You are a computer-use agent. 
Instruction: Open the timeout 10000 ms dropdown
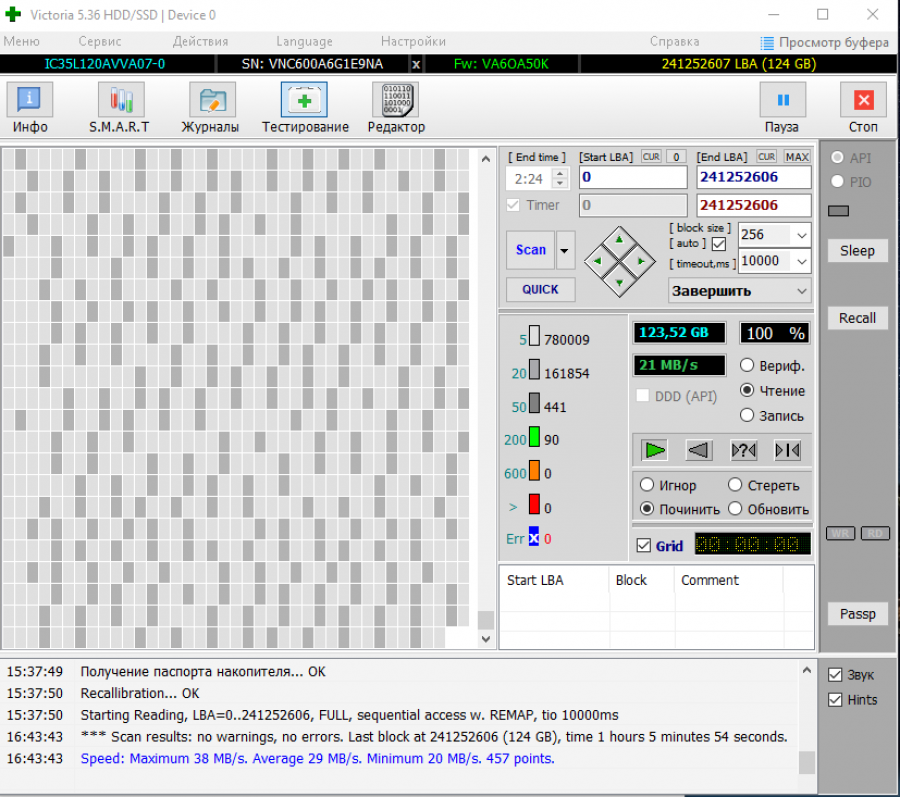(802, 261)
